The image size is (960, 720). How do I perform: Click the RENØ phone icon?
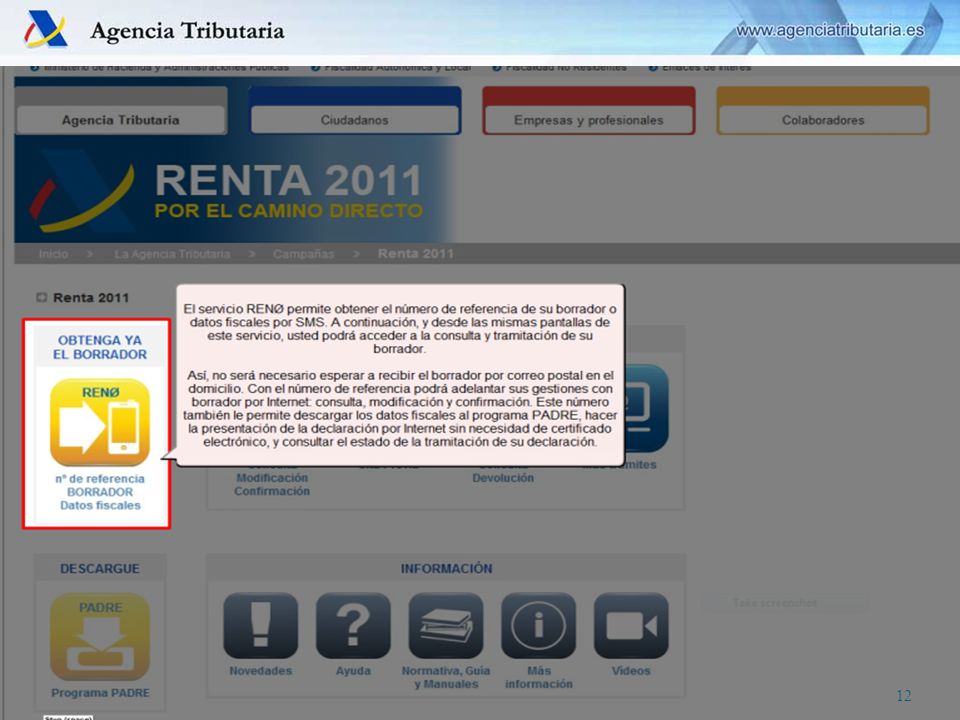(x=100, y=422)
